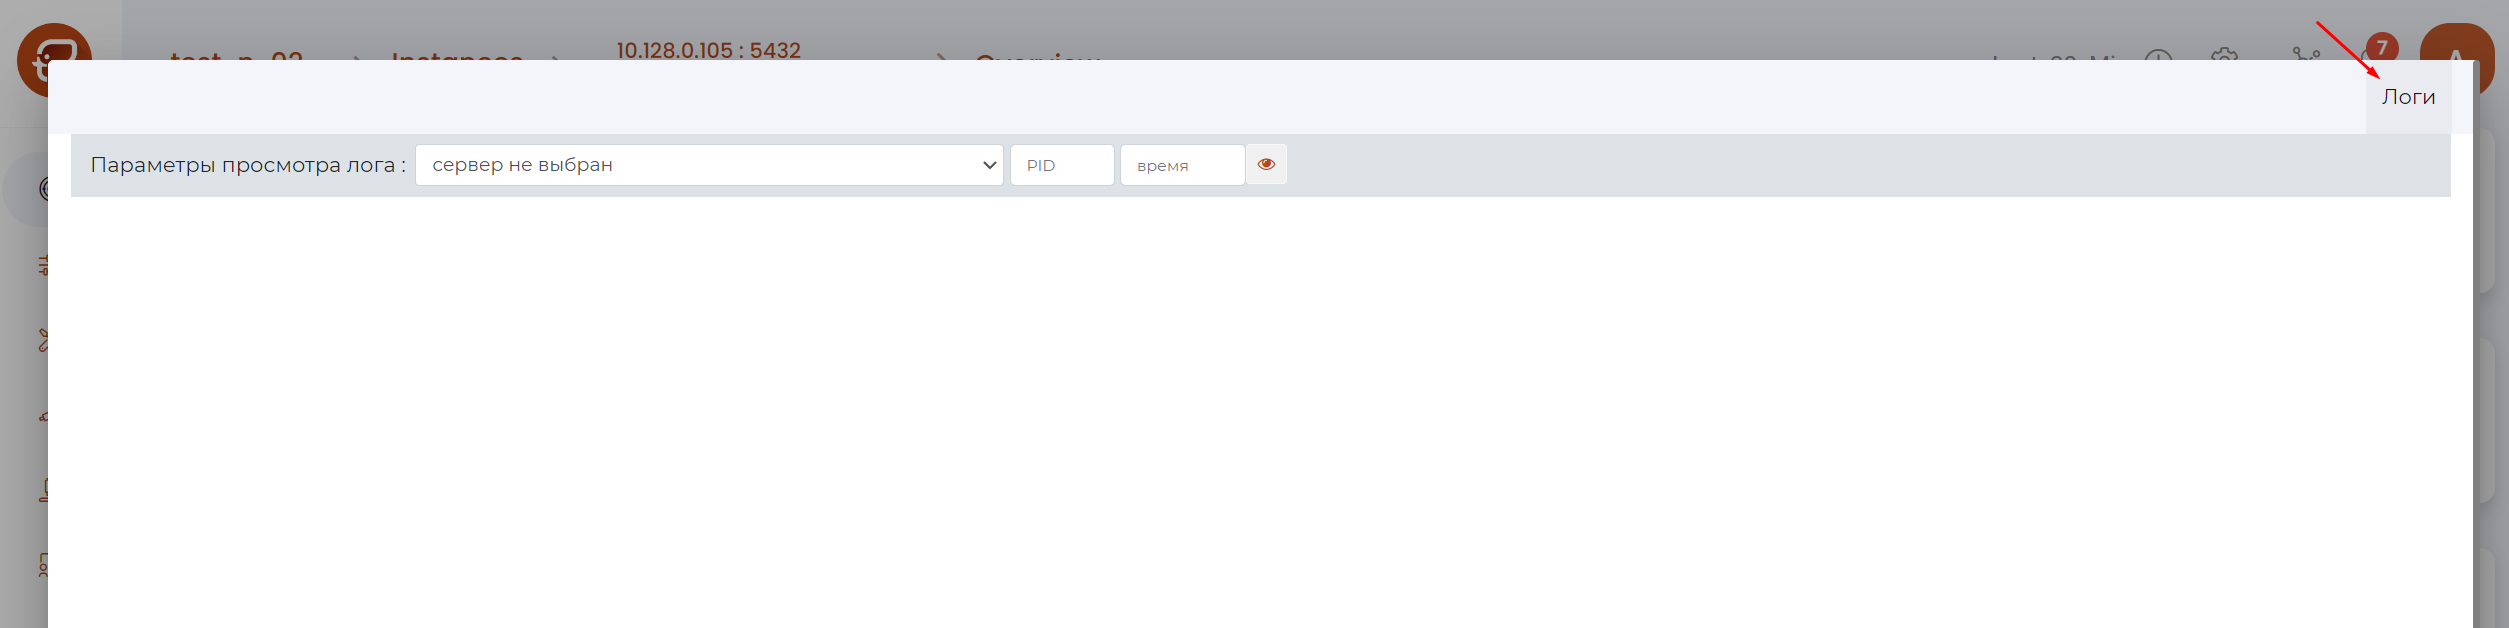2509x628 pixels.
Task: Click the highlighted circular icon in sidebar
Action: click(40, 188)
